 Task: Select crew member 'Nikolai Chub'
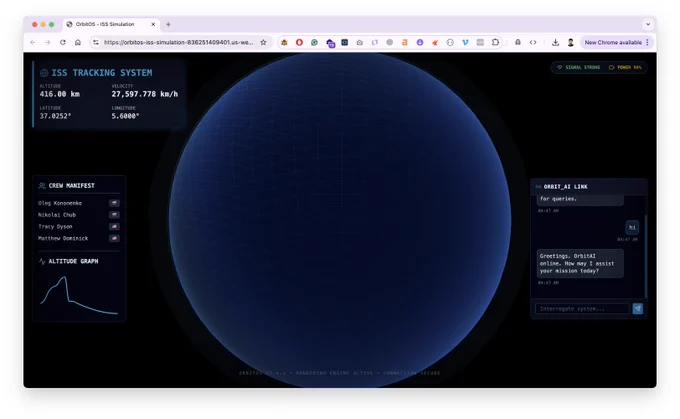coord(57,215)
